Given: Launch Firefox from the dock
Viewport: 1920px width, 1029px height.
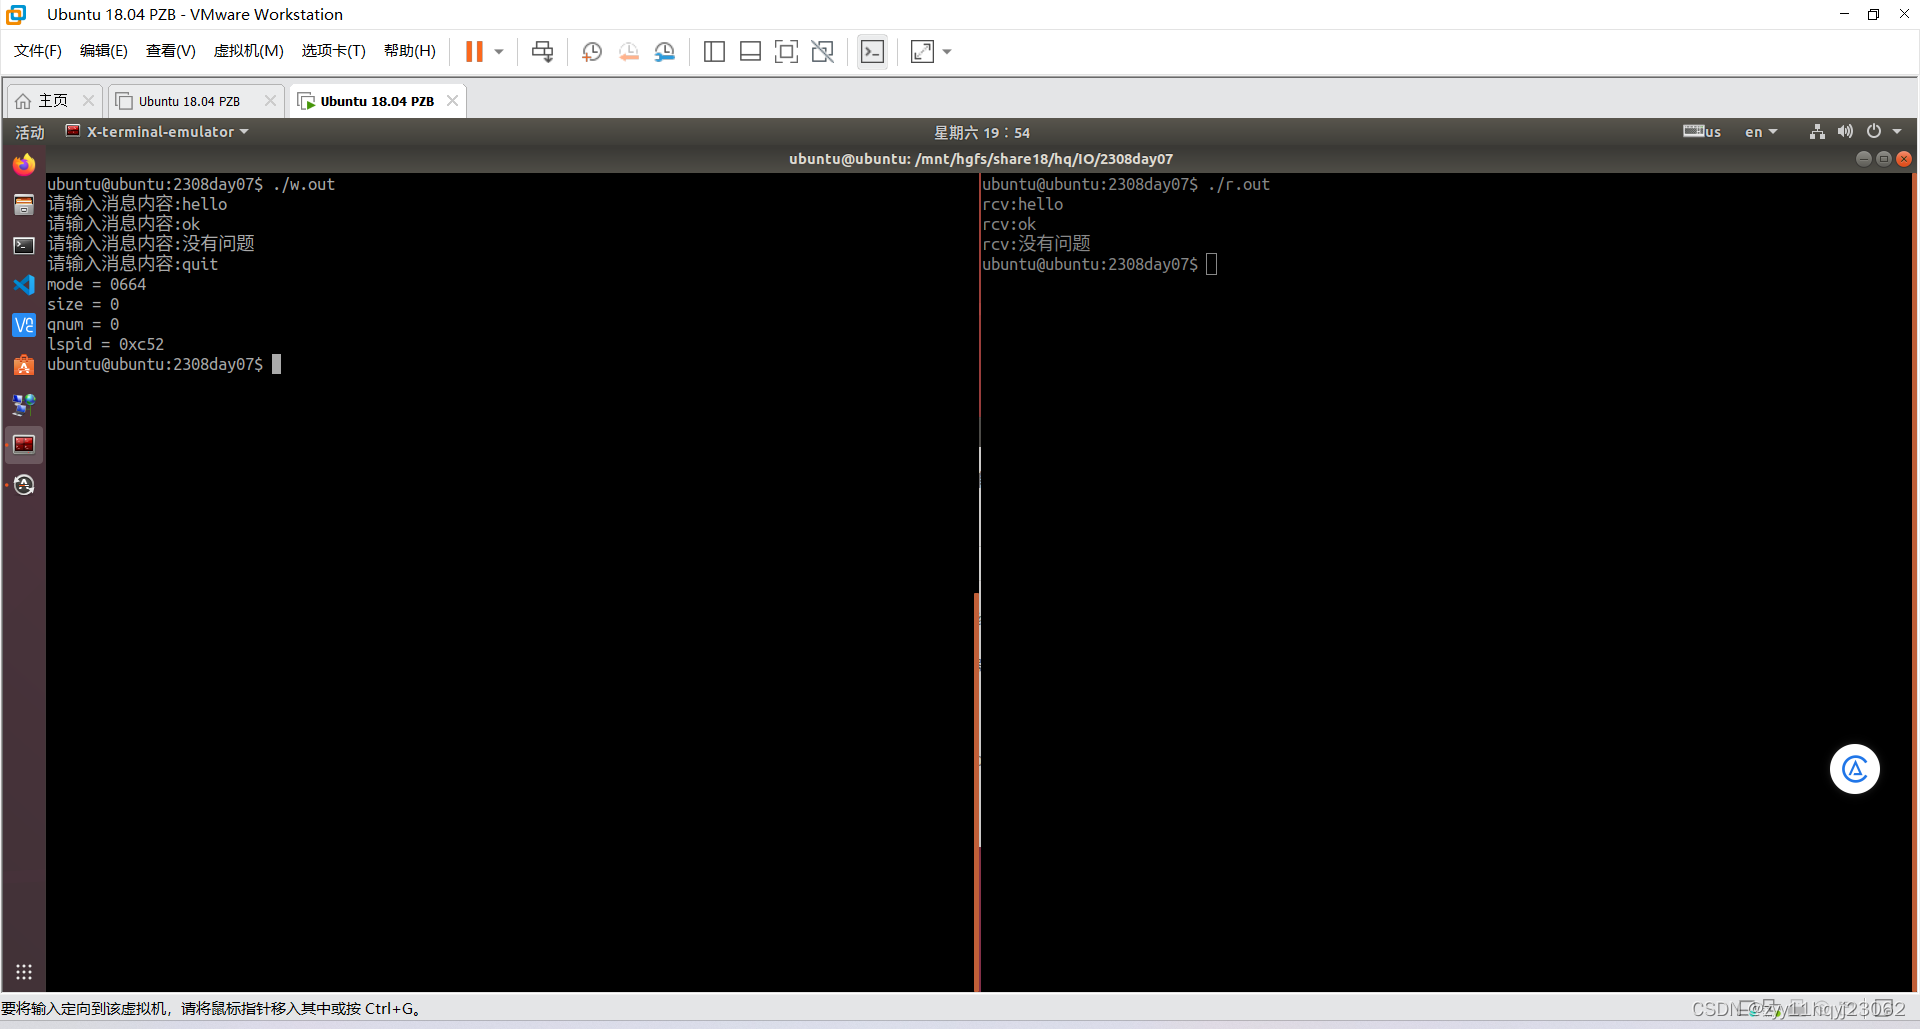Looking at the screenshot, I should click(x=24, y=164).
